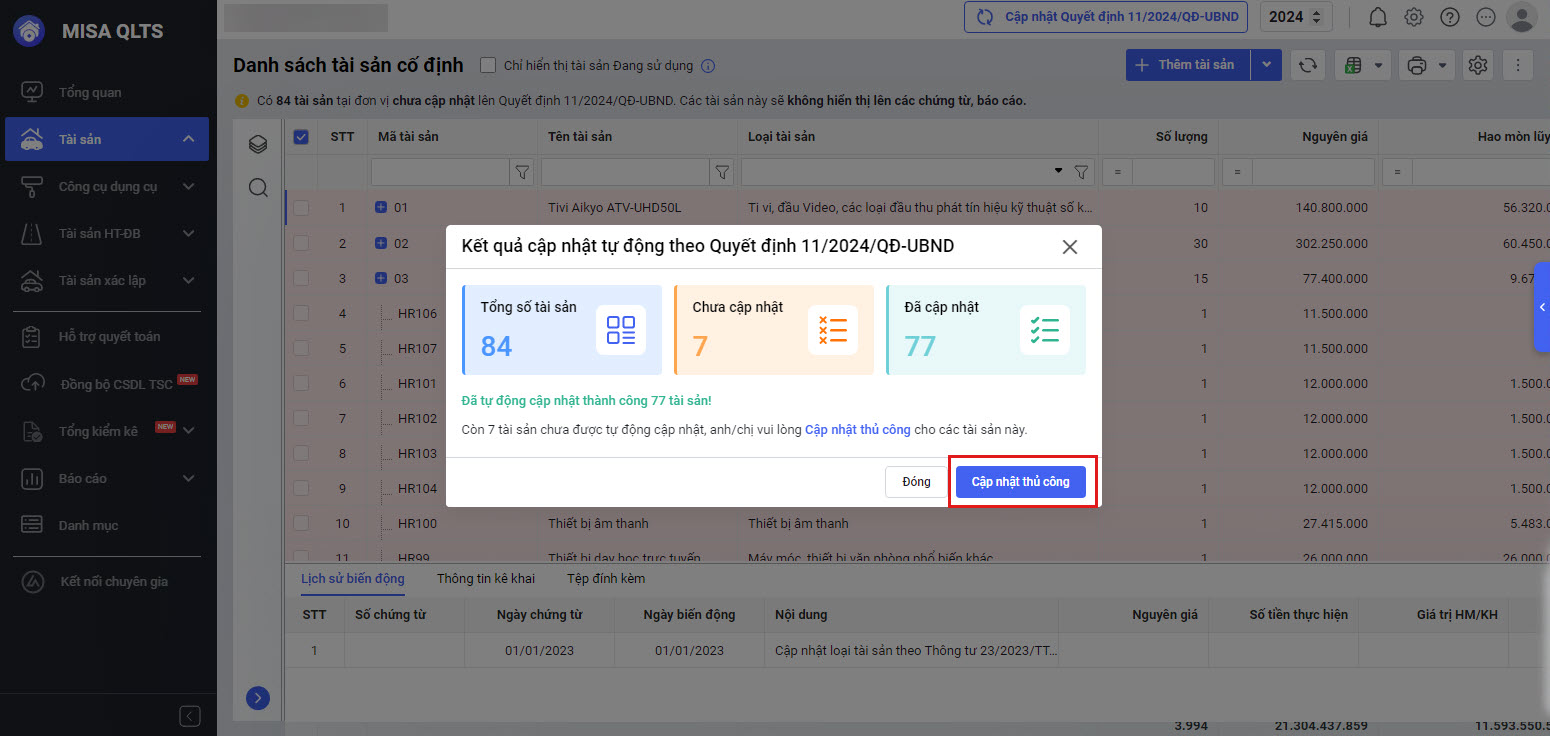Expand Công cụ dụng cụ menu

click(188, 186)
